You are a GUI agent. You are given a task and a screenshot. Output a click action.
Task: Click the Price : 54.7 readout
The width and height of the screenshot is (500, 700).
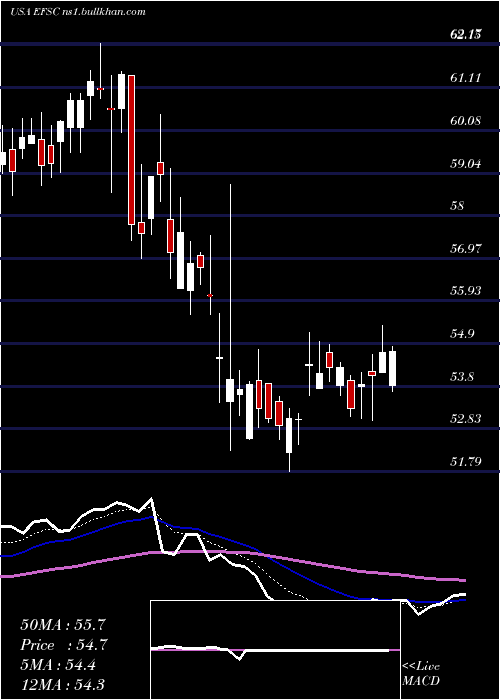tap(64, 645)
